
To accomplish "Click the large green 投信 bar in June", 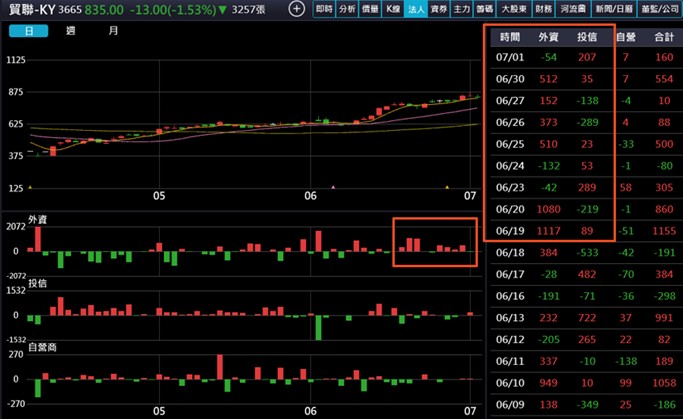I will pyautogui.click(x=318, y=328).
